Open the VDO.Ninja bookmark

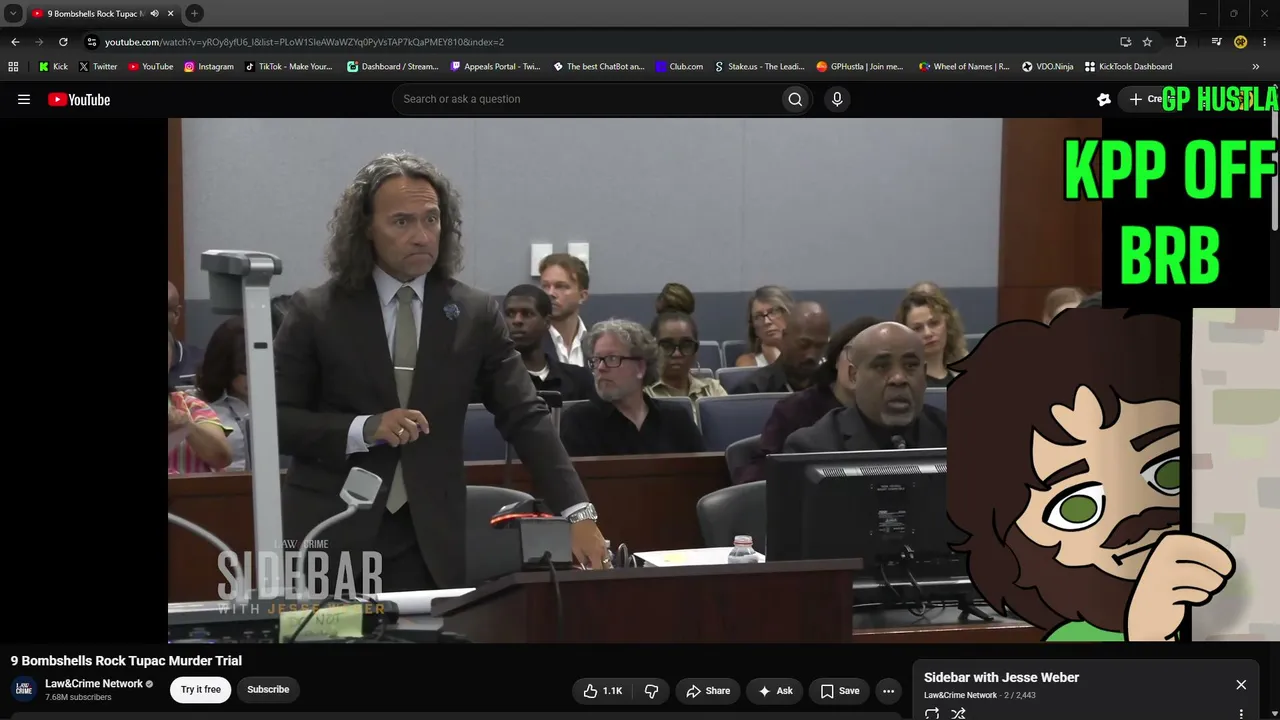pos(1047,67)
